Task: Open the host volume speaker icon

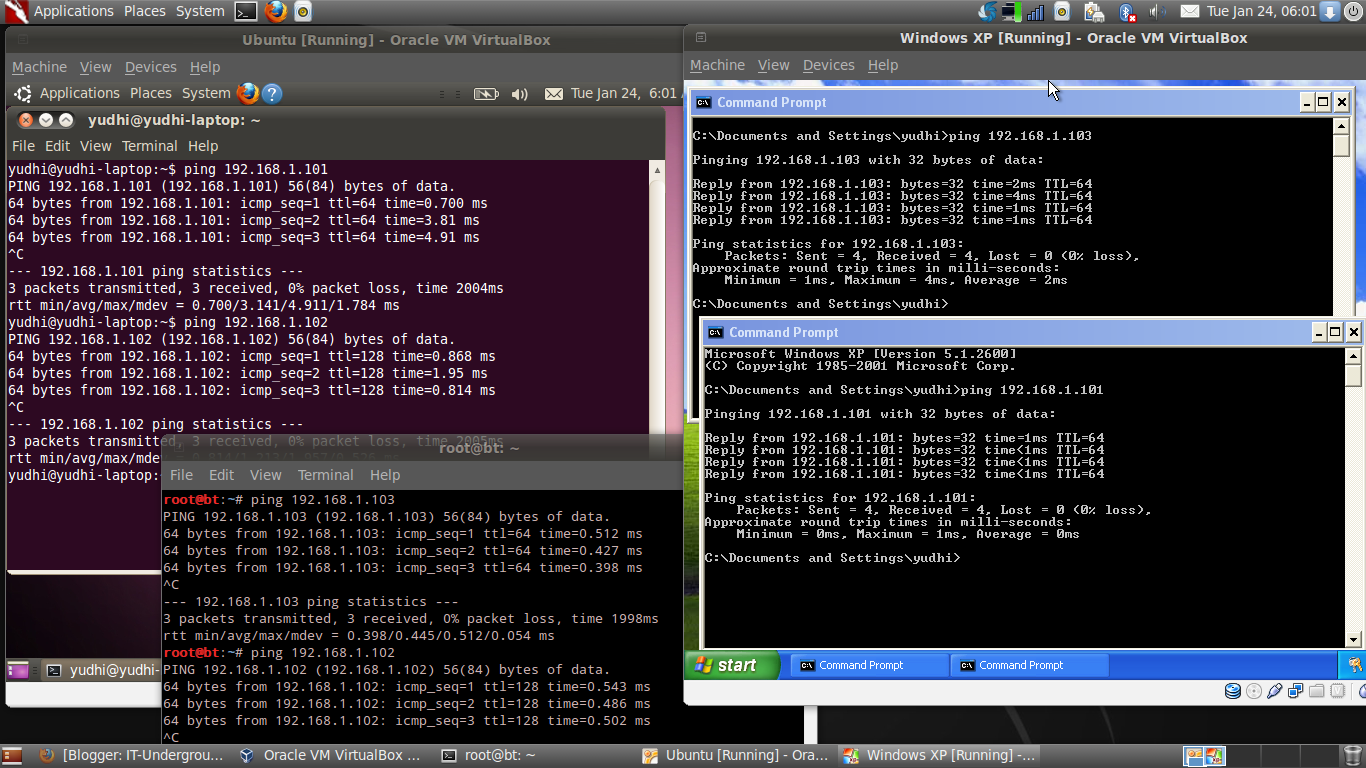Action: [1158, 11]
